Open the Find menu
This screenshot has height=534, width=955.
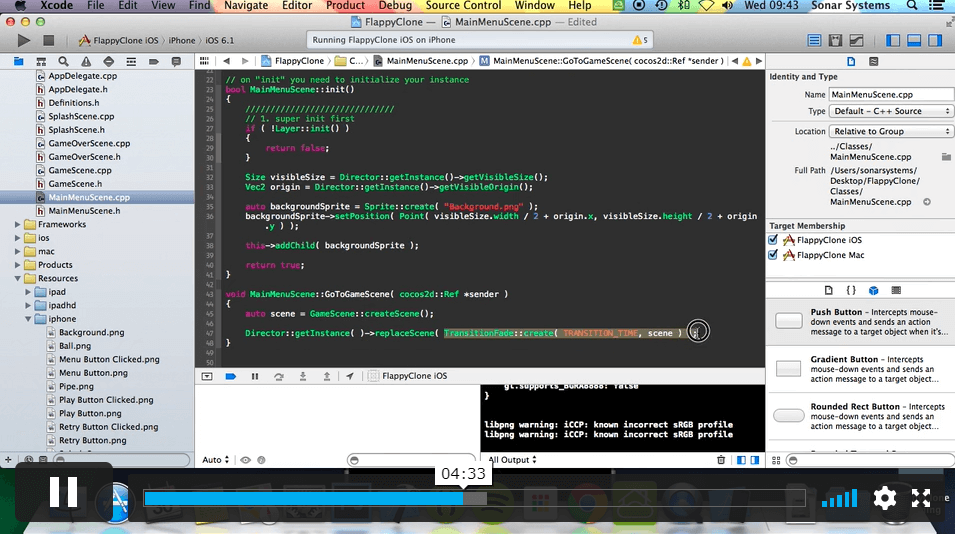(199, 5)
